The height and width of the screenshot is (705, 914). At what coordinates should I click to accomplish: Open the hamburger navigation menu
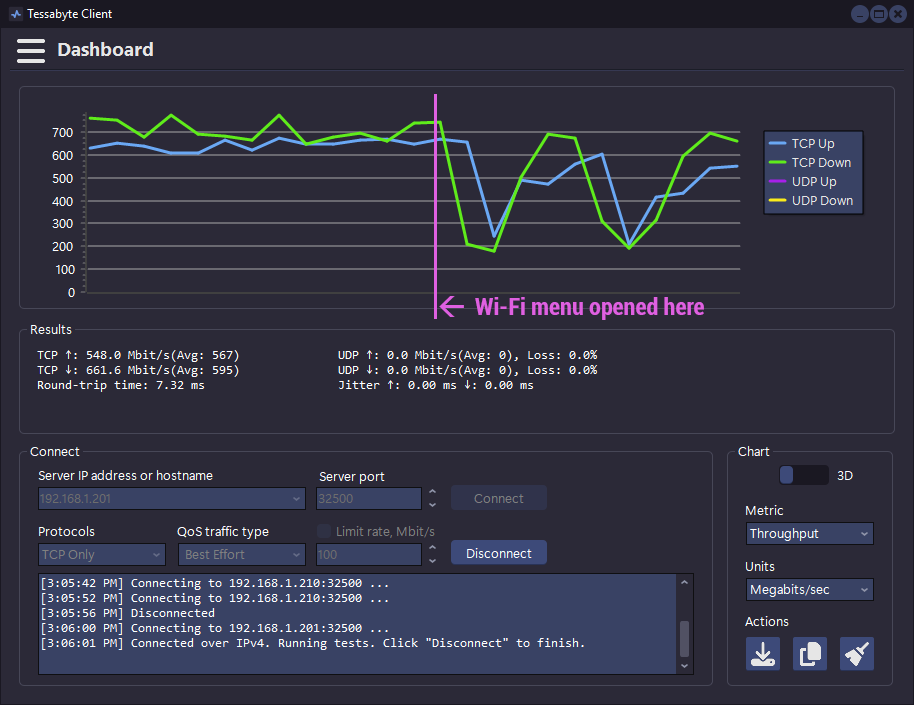(x=30, y=50)
